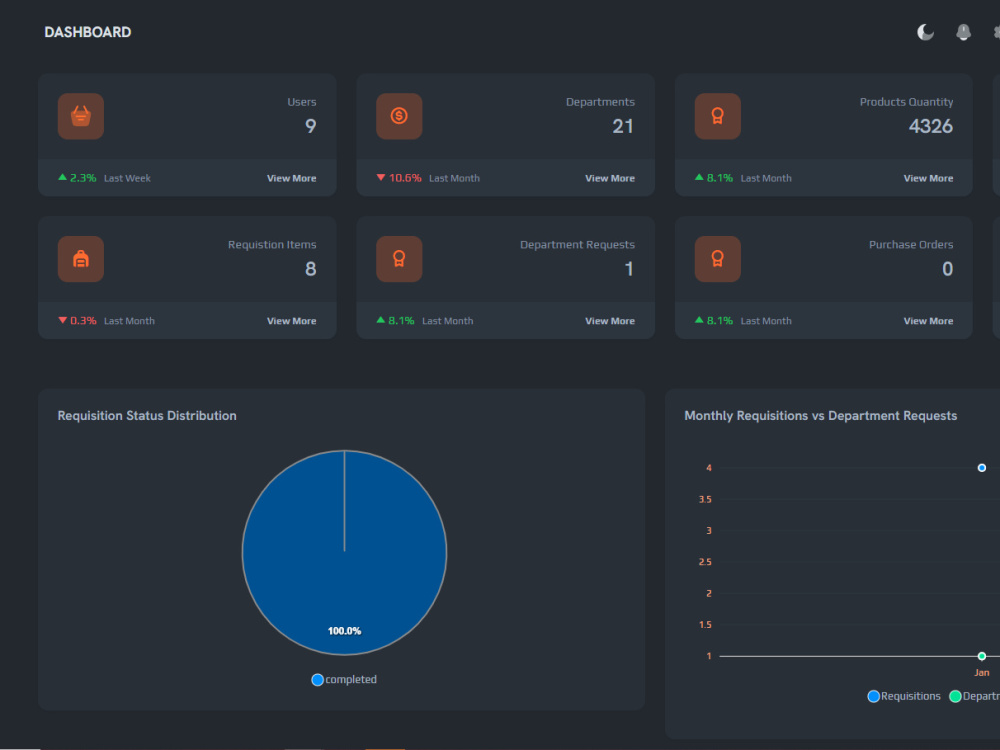Screen dimensions: 1000x750
Task: Click the Department Requests value 1
Action: (x=629, y=269)
